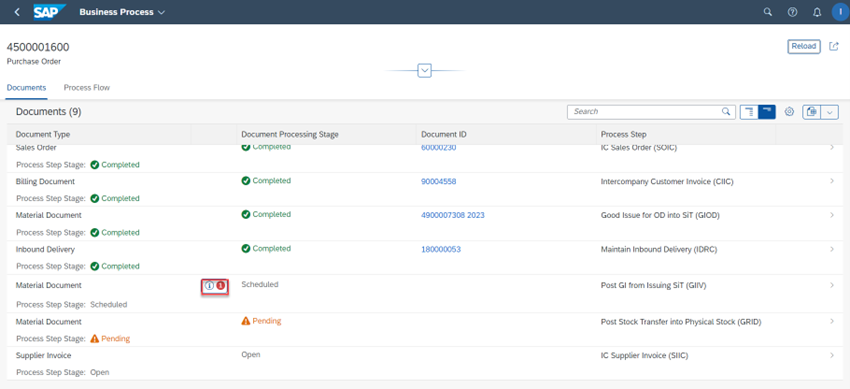Viewport: 850px width, 389px height.
Task: Expand the Supplier Invoice row details chevron
Action: pyautogui.click(x=832, y=355)
